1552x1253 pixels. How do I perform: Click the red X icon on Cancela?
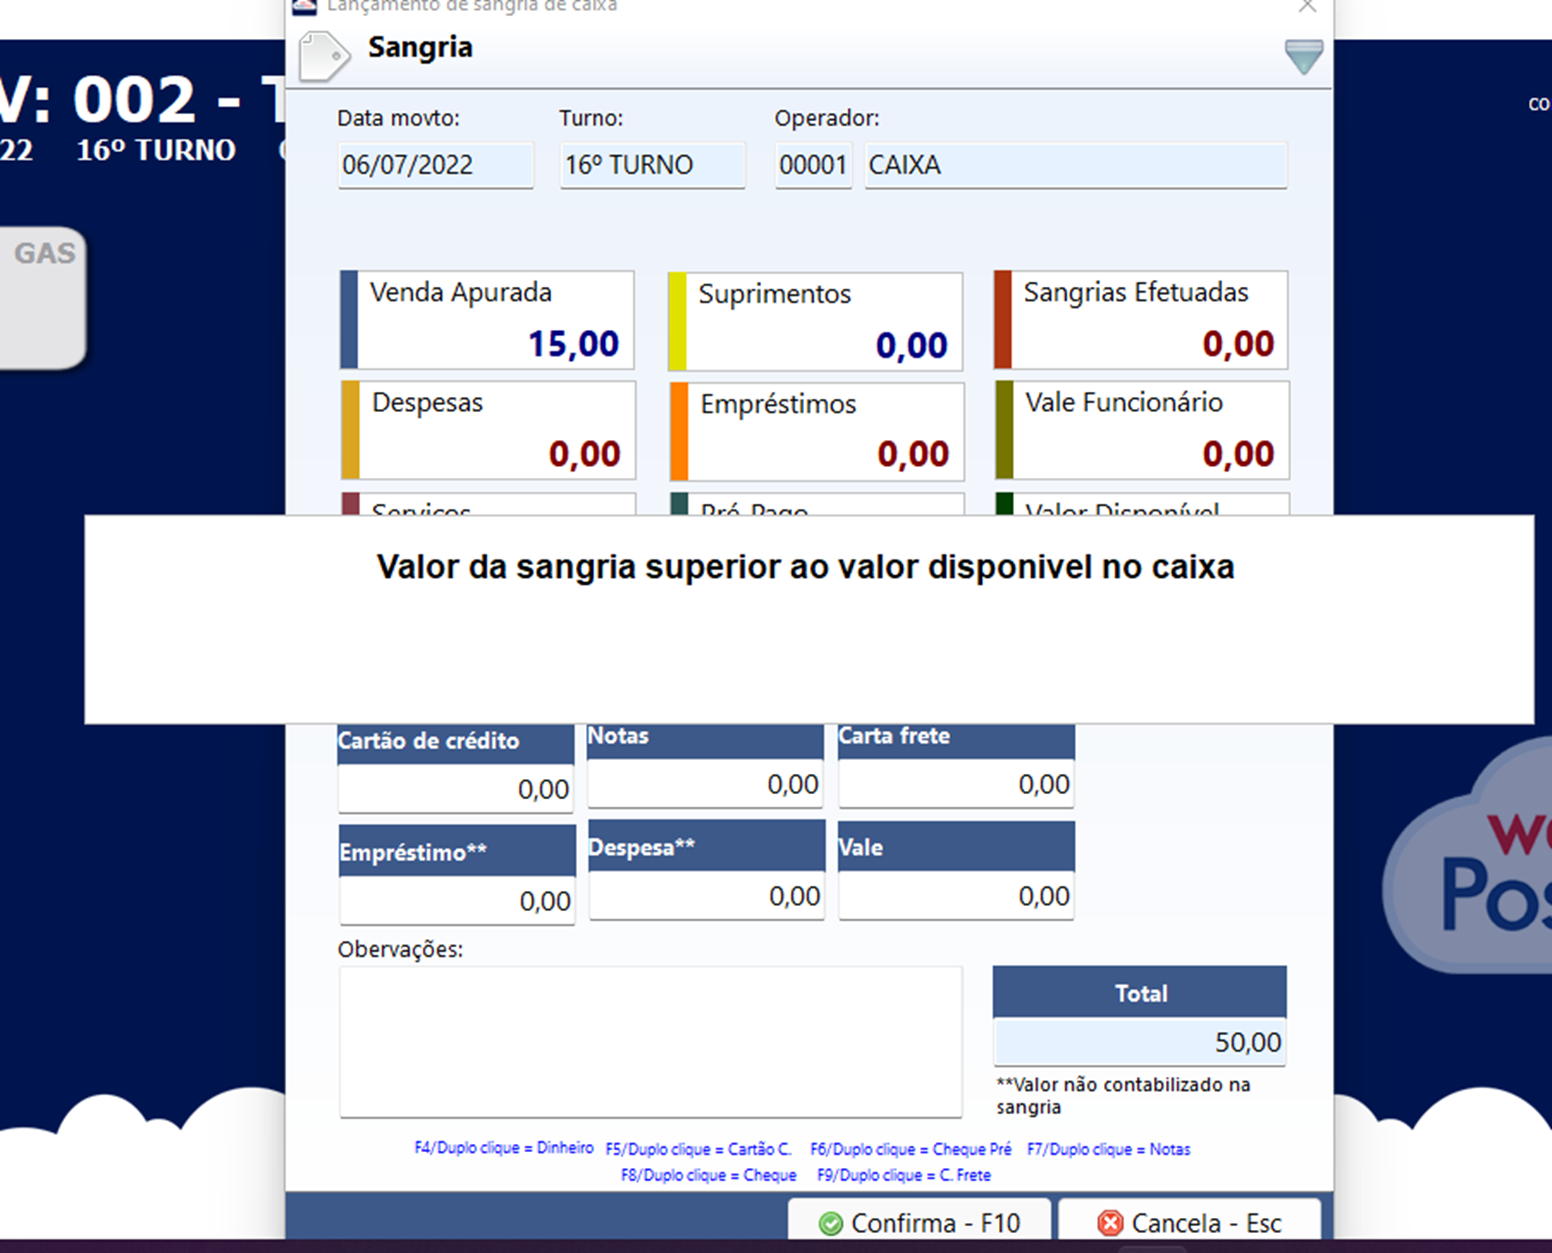(1110, 1223)
